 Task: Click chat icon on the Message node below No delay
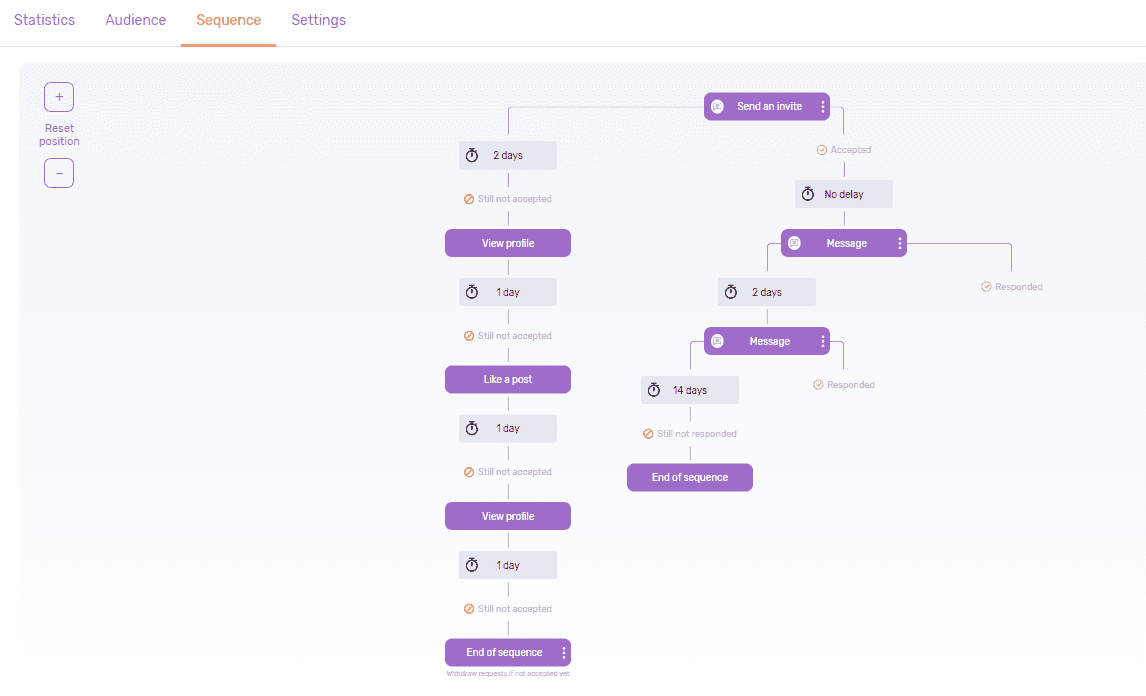coord(794,243)
